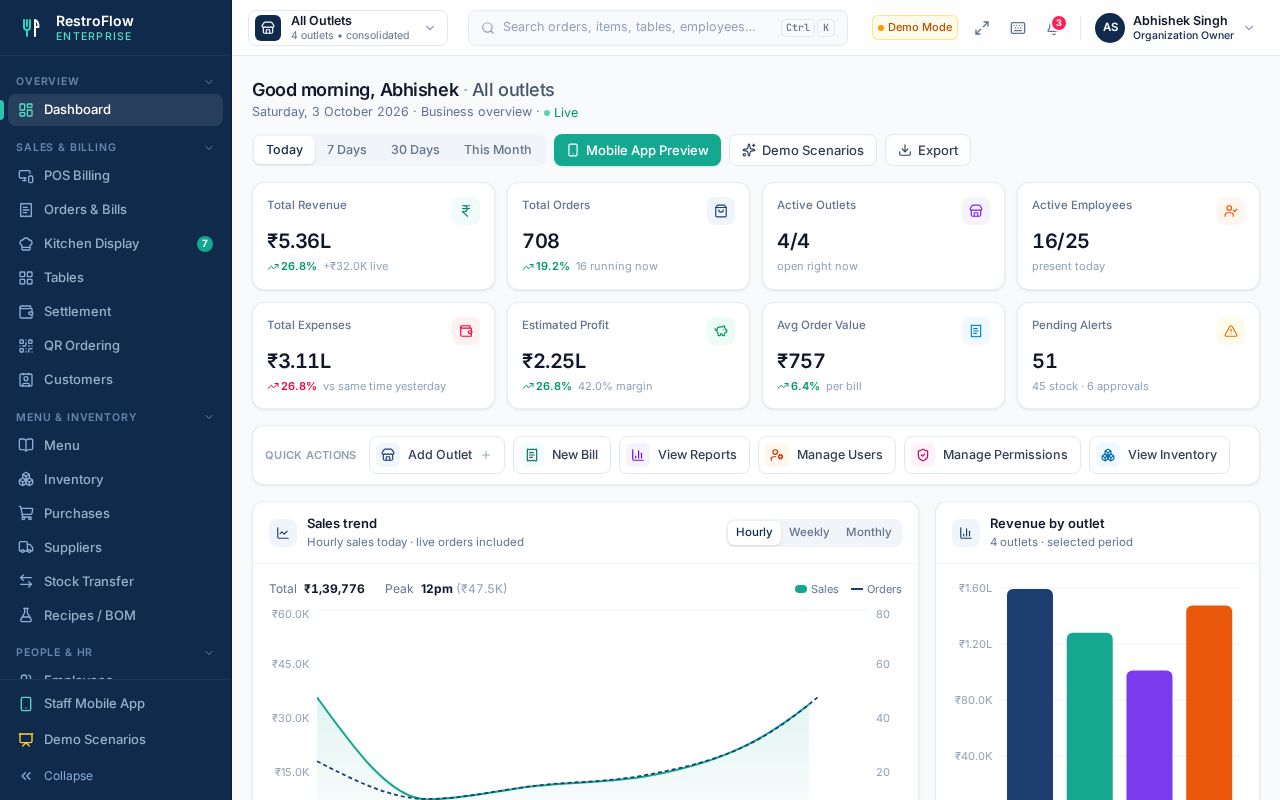Click the RestroFlow logo icon
This screenshot has width=1280, height=800.
pos(31,28)
